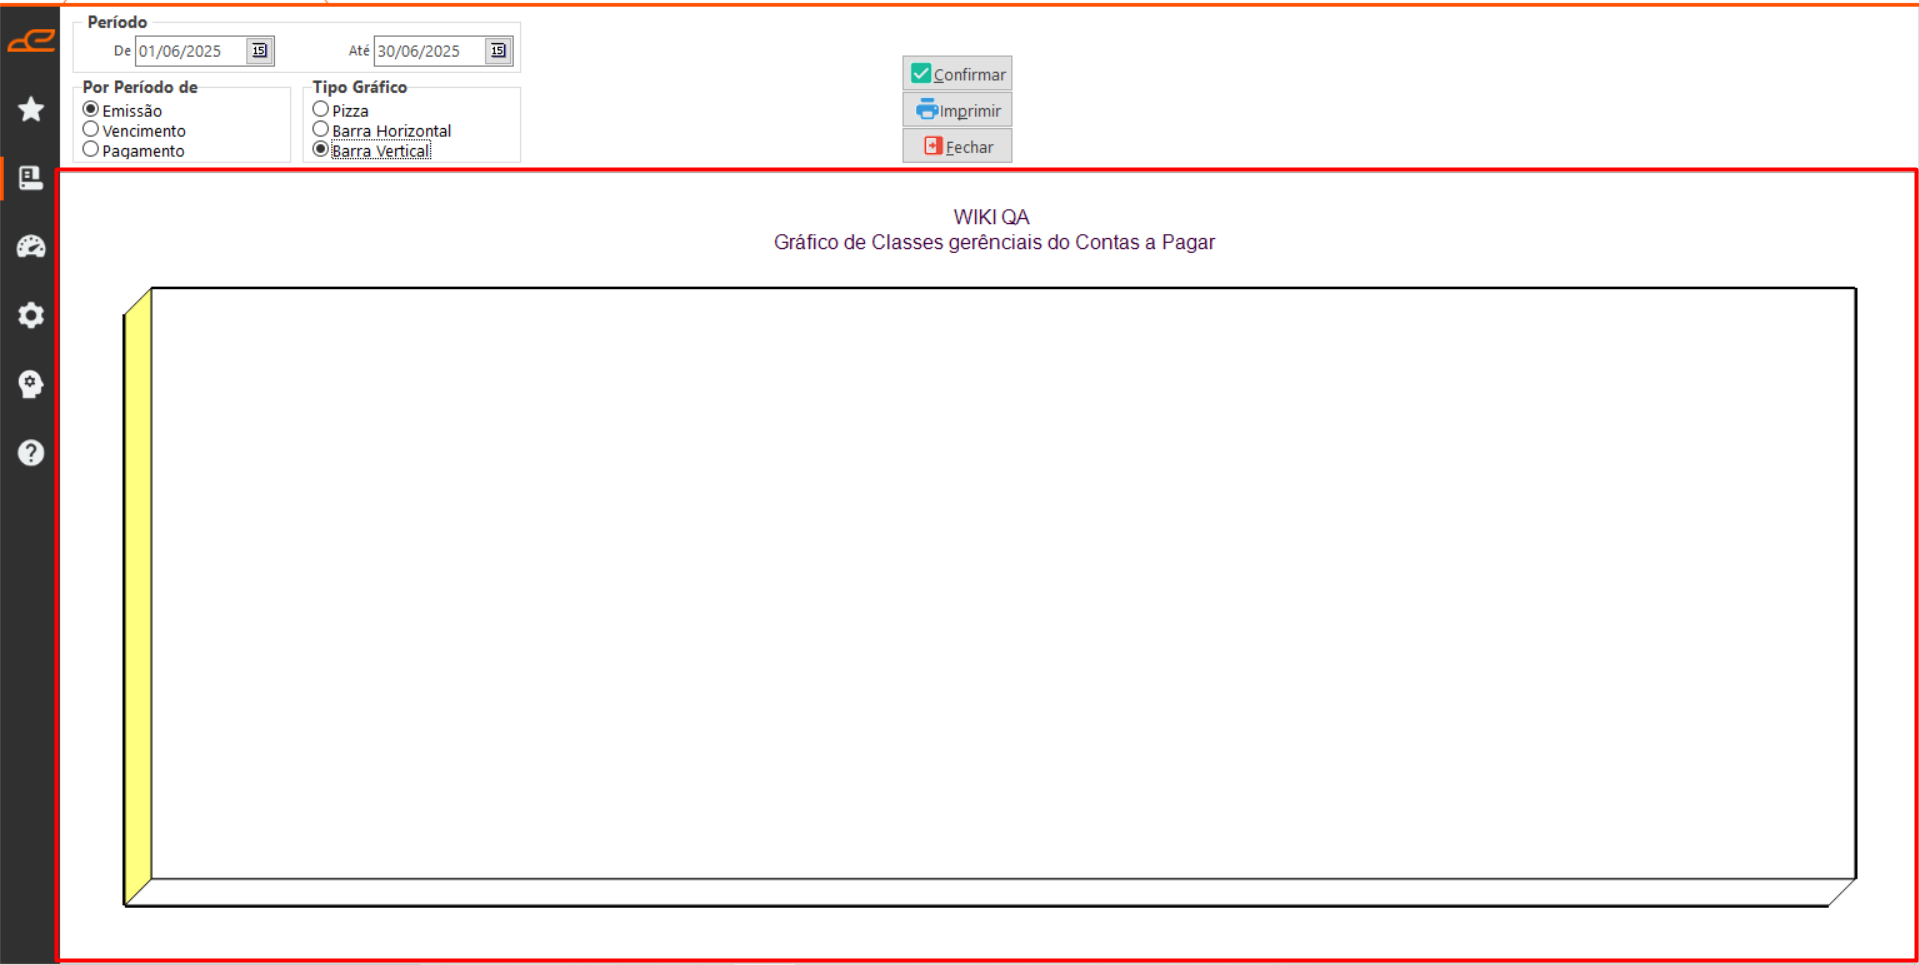Open the favorites star in sidebar
Screen dimensions: 1919x965
point(31,109)
